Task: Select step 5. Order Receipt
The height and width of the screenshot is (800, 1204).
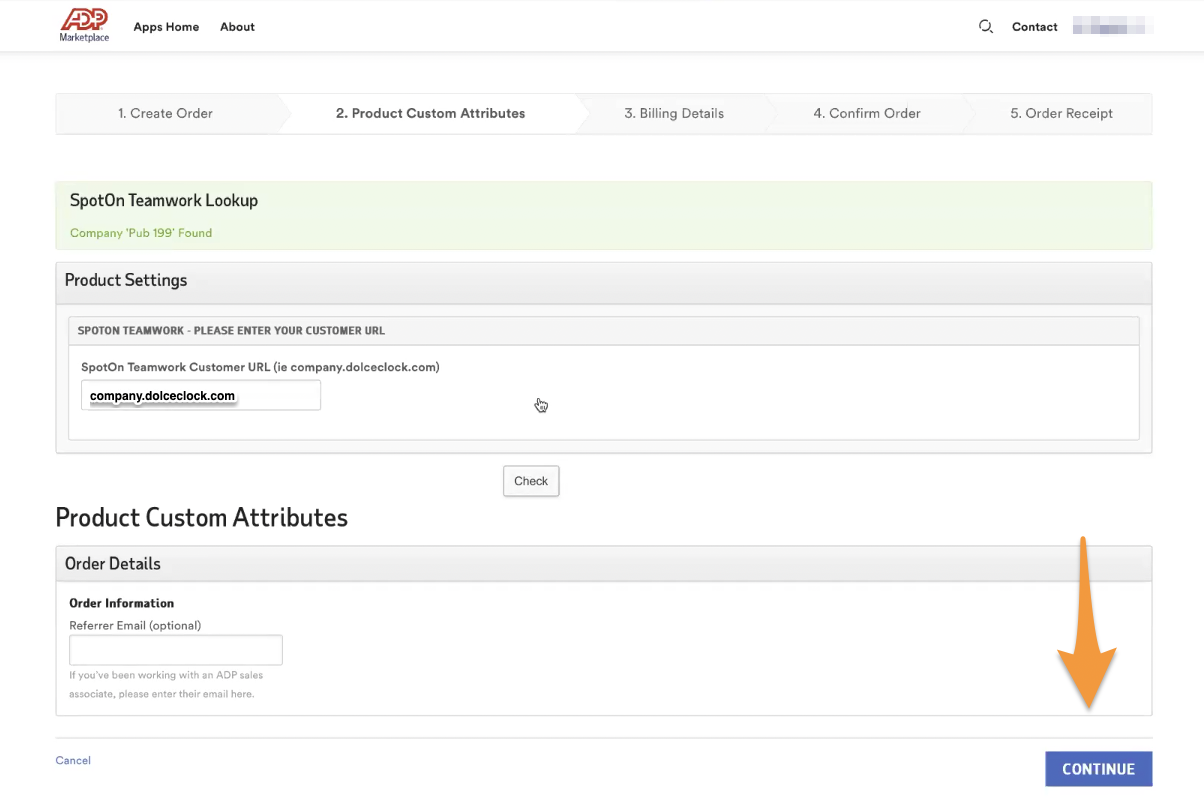Action: 1061,113
